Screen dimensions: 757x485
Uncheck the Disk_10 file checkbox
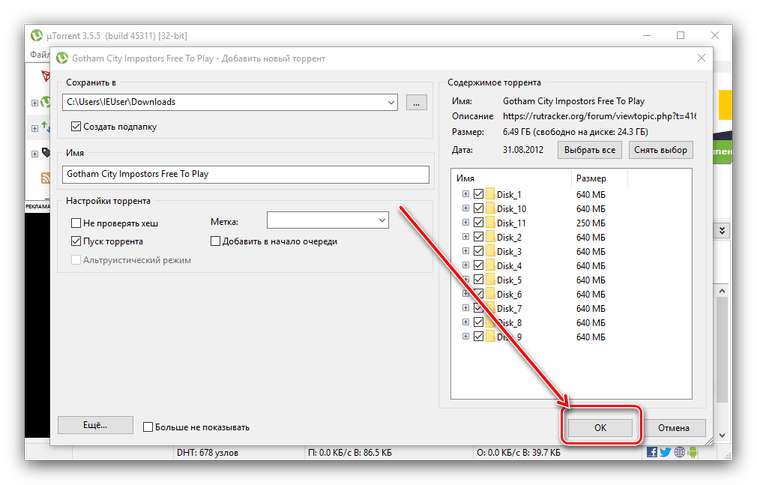click(478, 209)
